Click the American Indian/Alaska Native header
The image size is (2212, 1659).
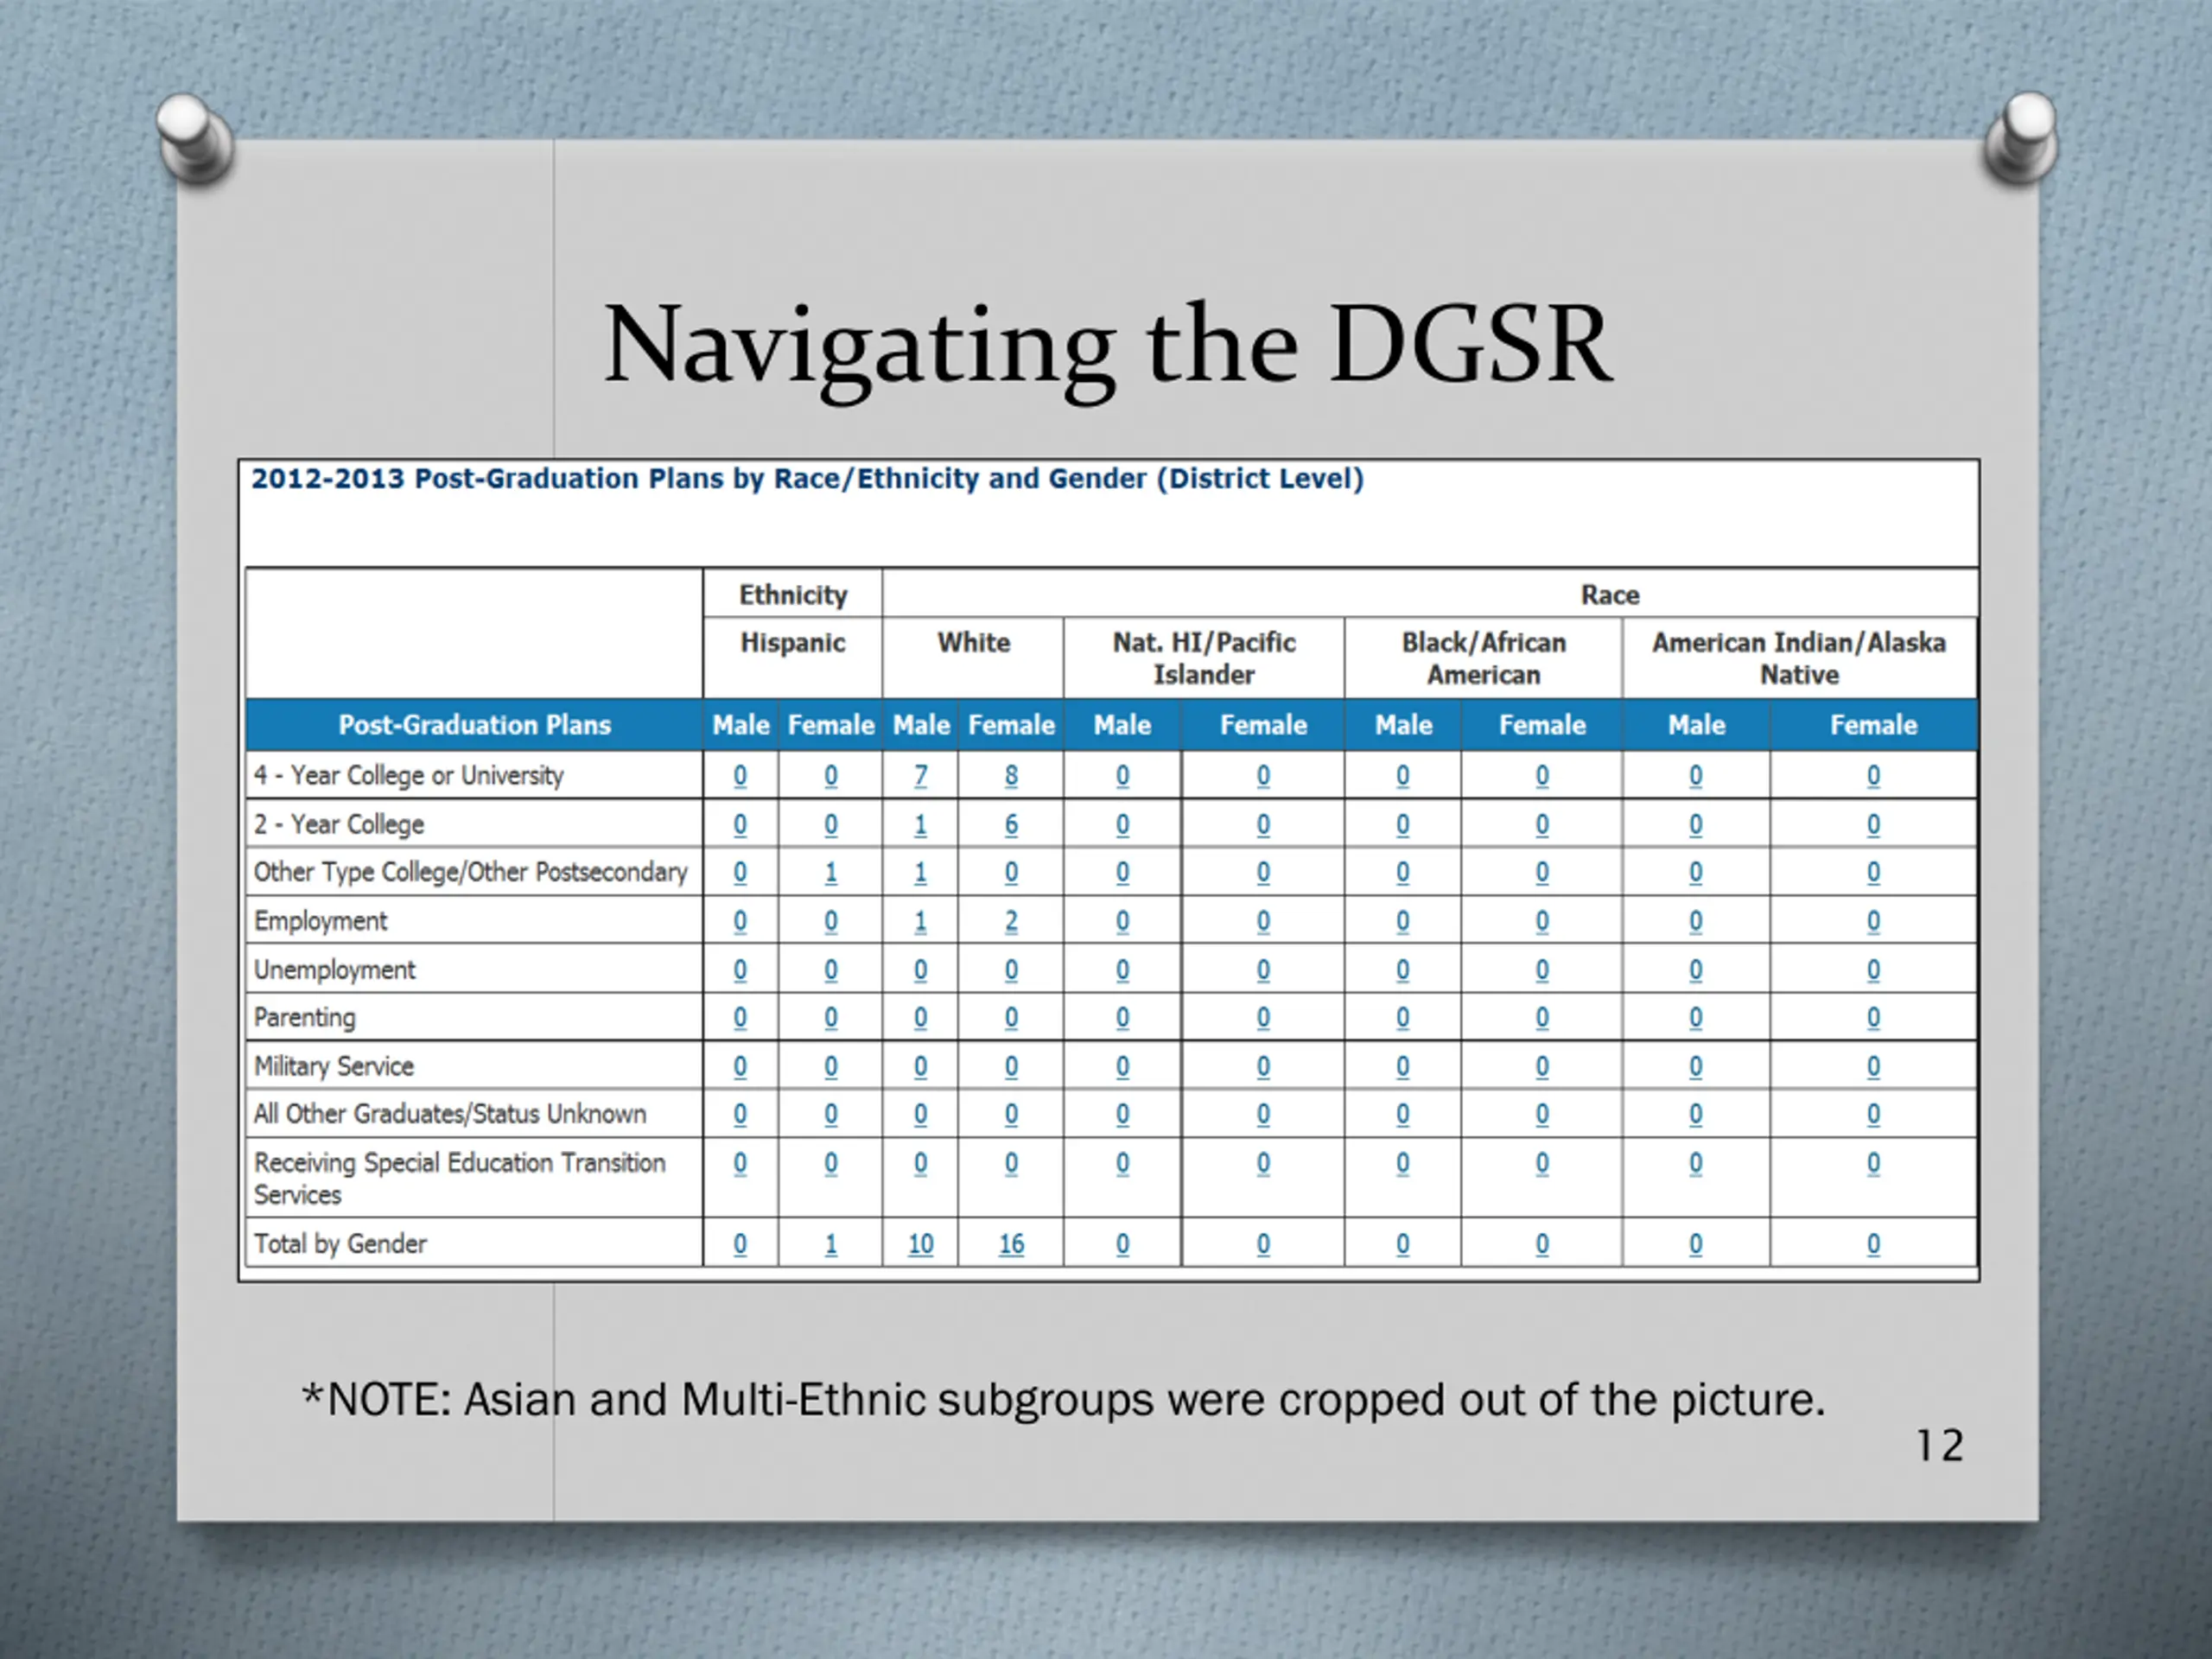[1799, 659]
